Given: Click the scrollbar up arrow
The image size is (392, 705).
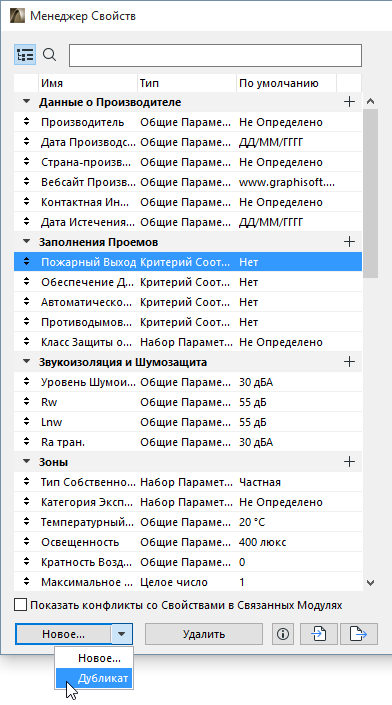Looking at the screenshot, I should click(x=370, y=102).
